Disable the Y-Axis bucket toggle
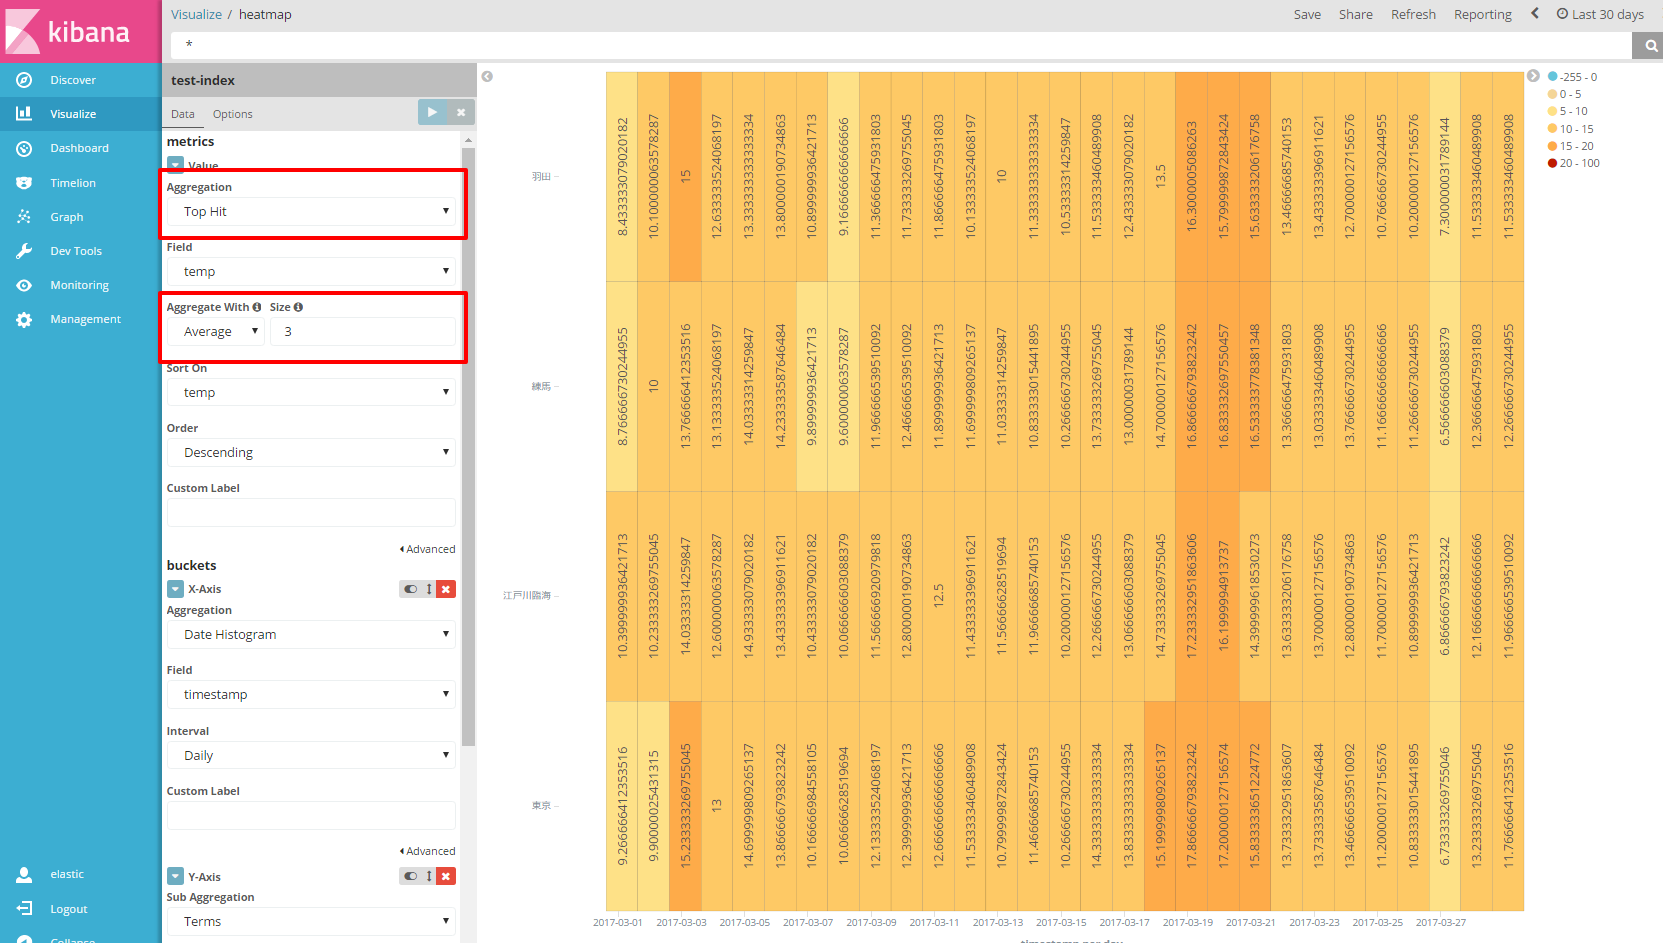The height and width of the screenshot is (943, 1663). [411, 876]
